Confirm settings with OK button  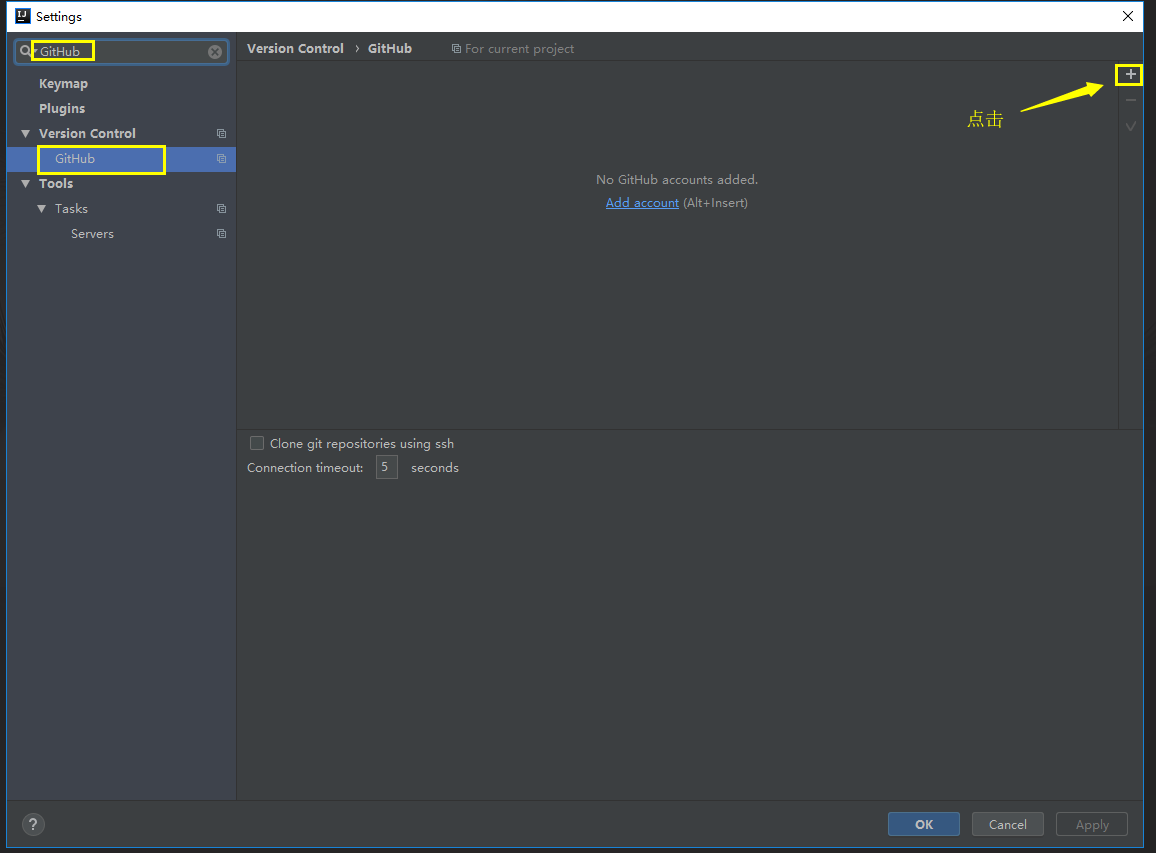tap(924, 824)
